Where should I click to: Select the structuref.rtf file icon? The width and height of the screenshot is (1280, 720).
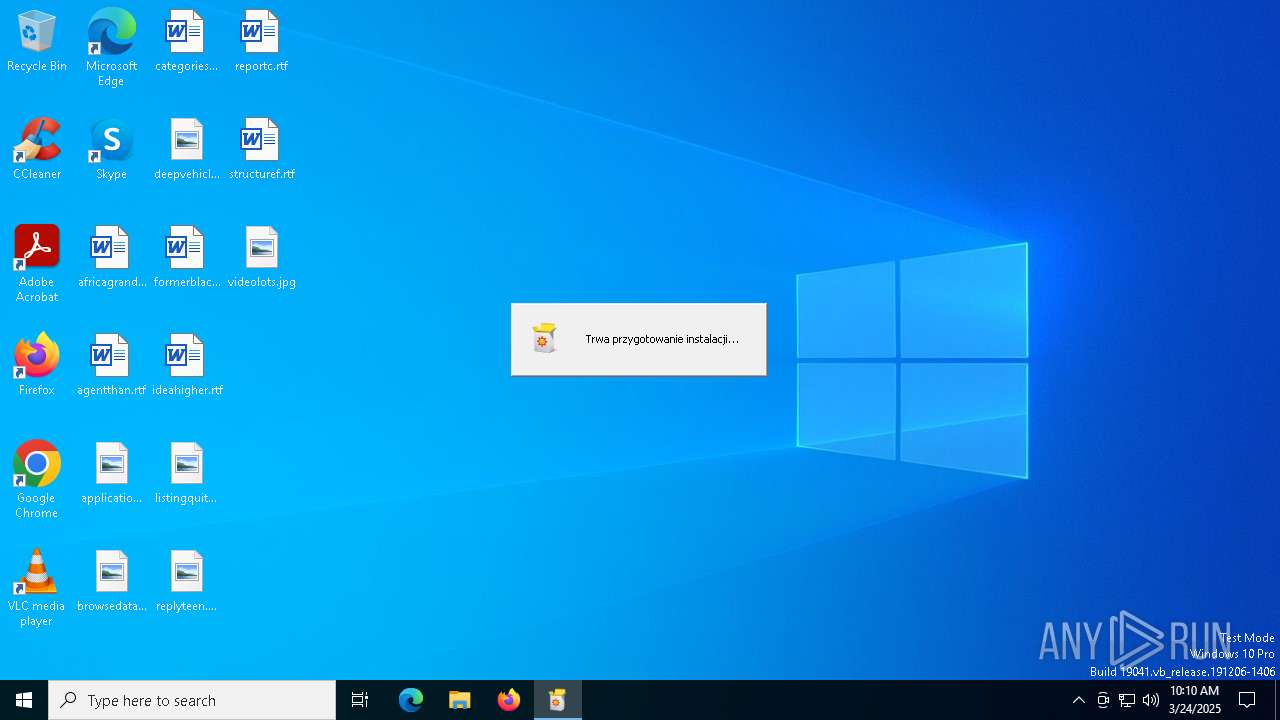coord(261,149)
